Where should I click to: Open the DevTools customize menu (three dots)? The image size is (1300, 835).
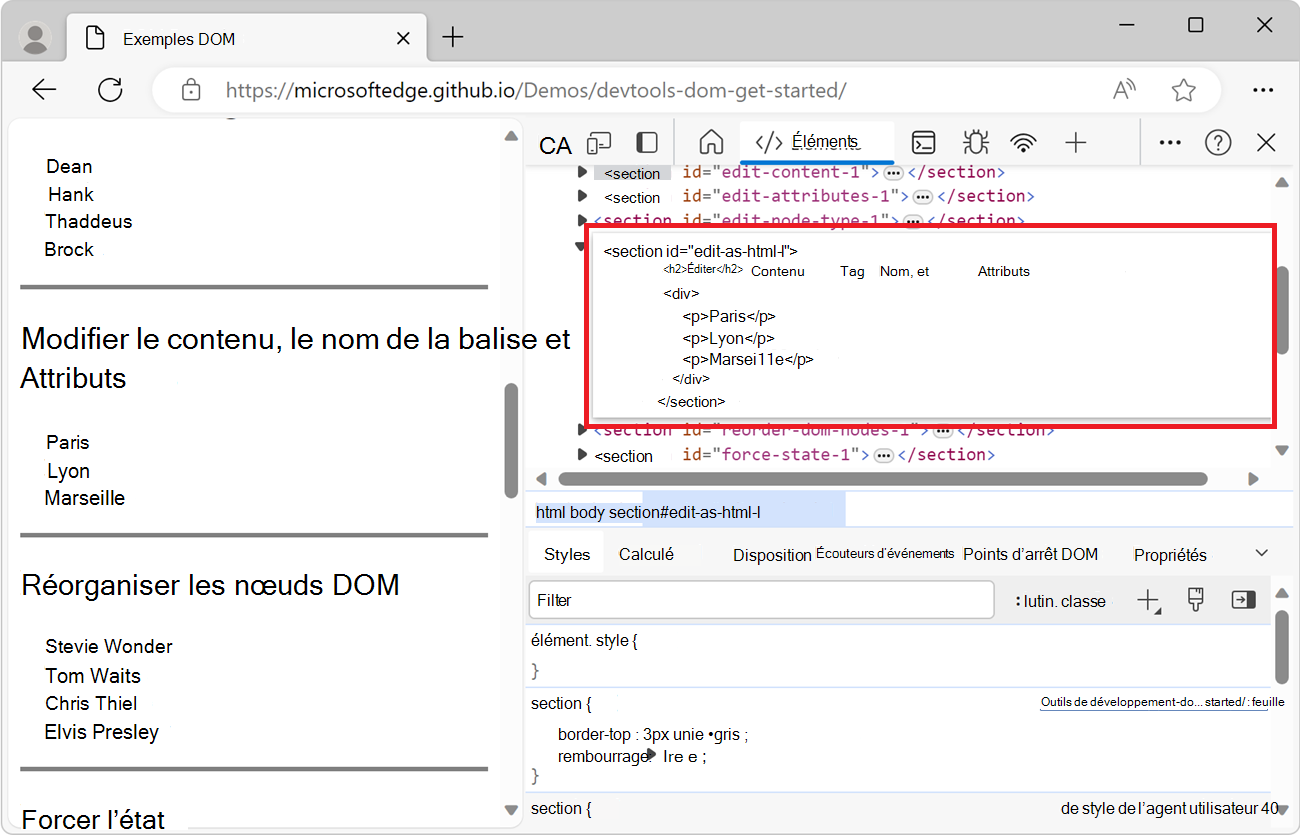(x=1169, y=143)
